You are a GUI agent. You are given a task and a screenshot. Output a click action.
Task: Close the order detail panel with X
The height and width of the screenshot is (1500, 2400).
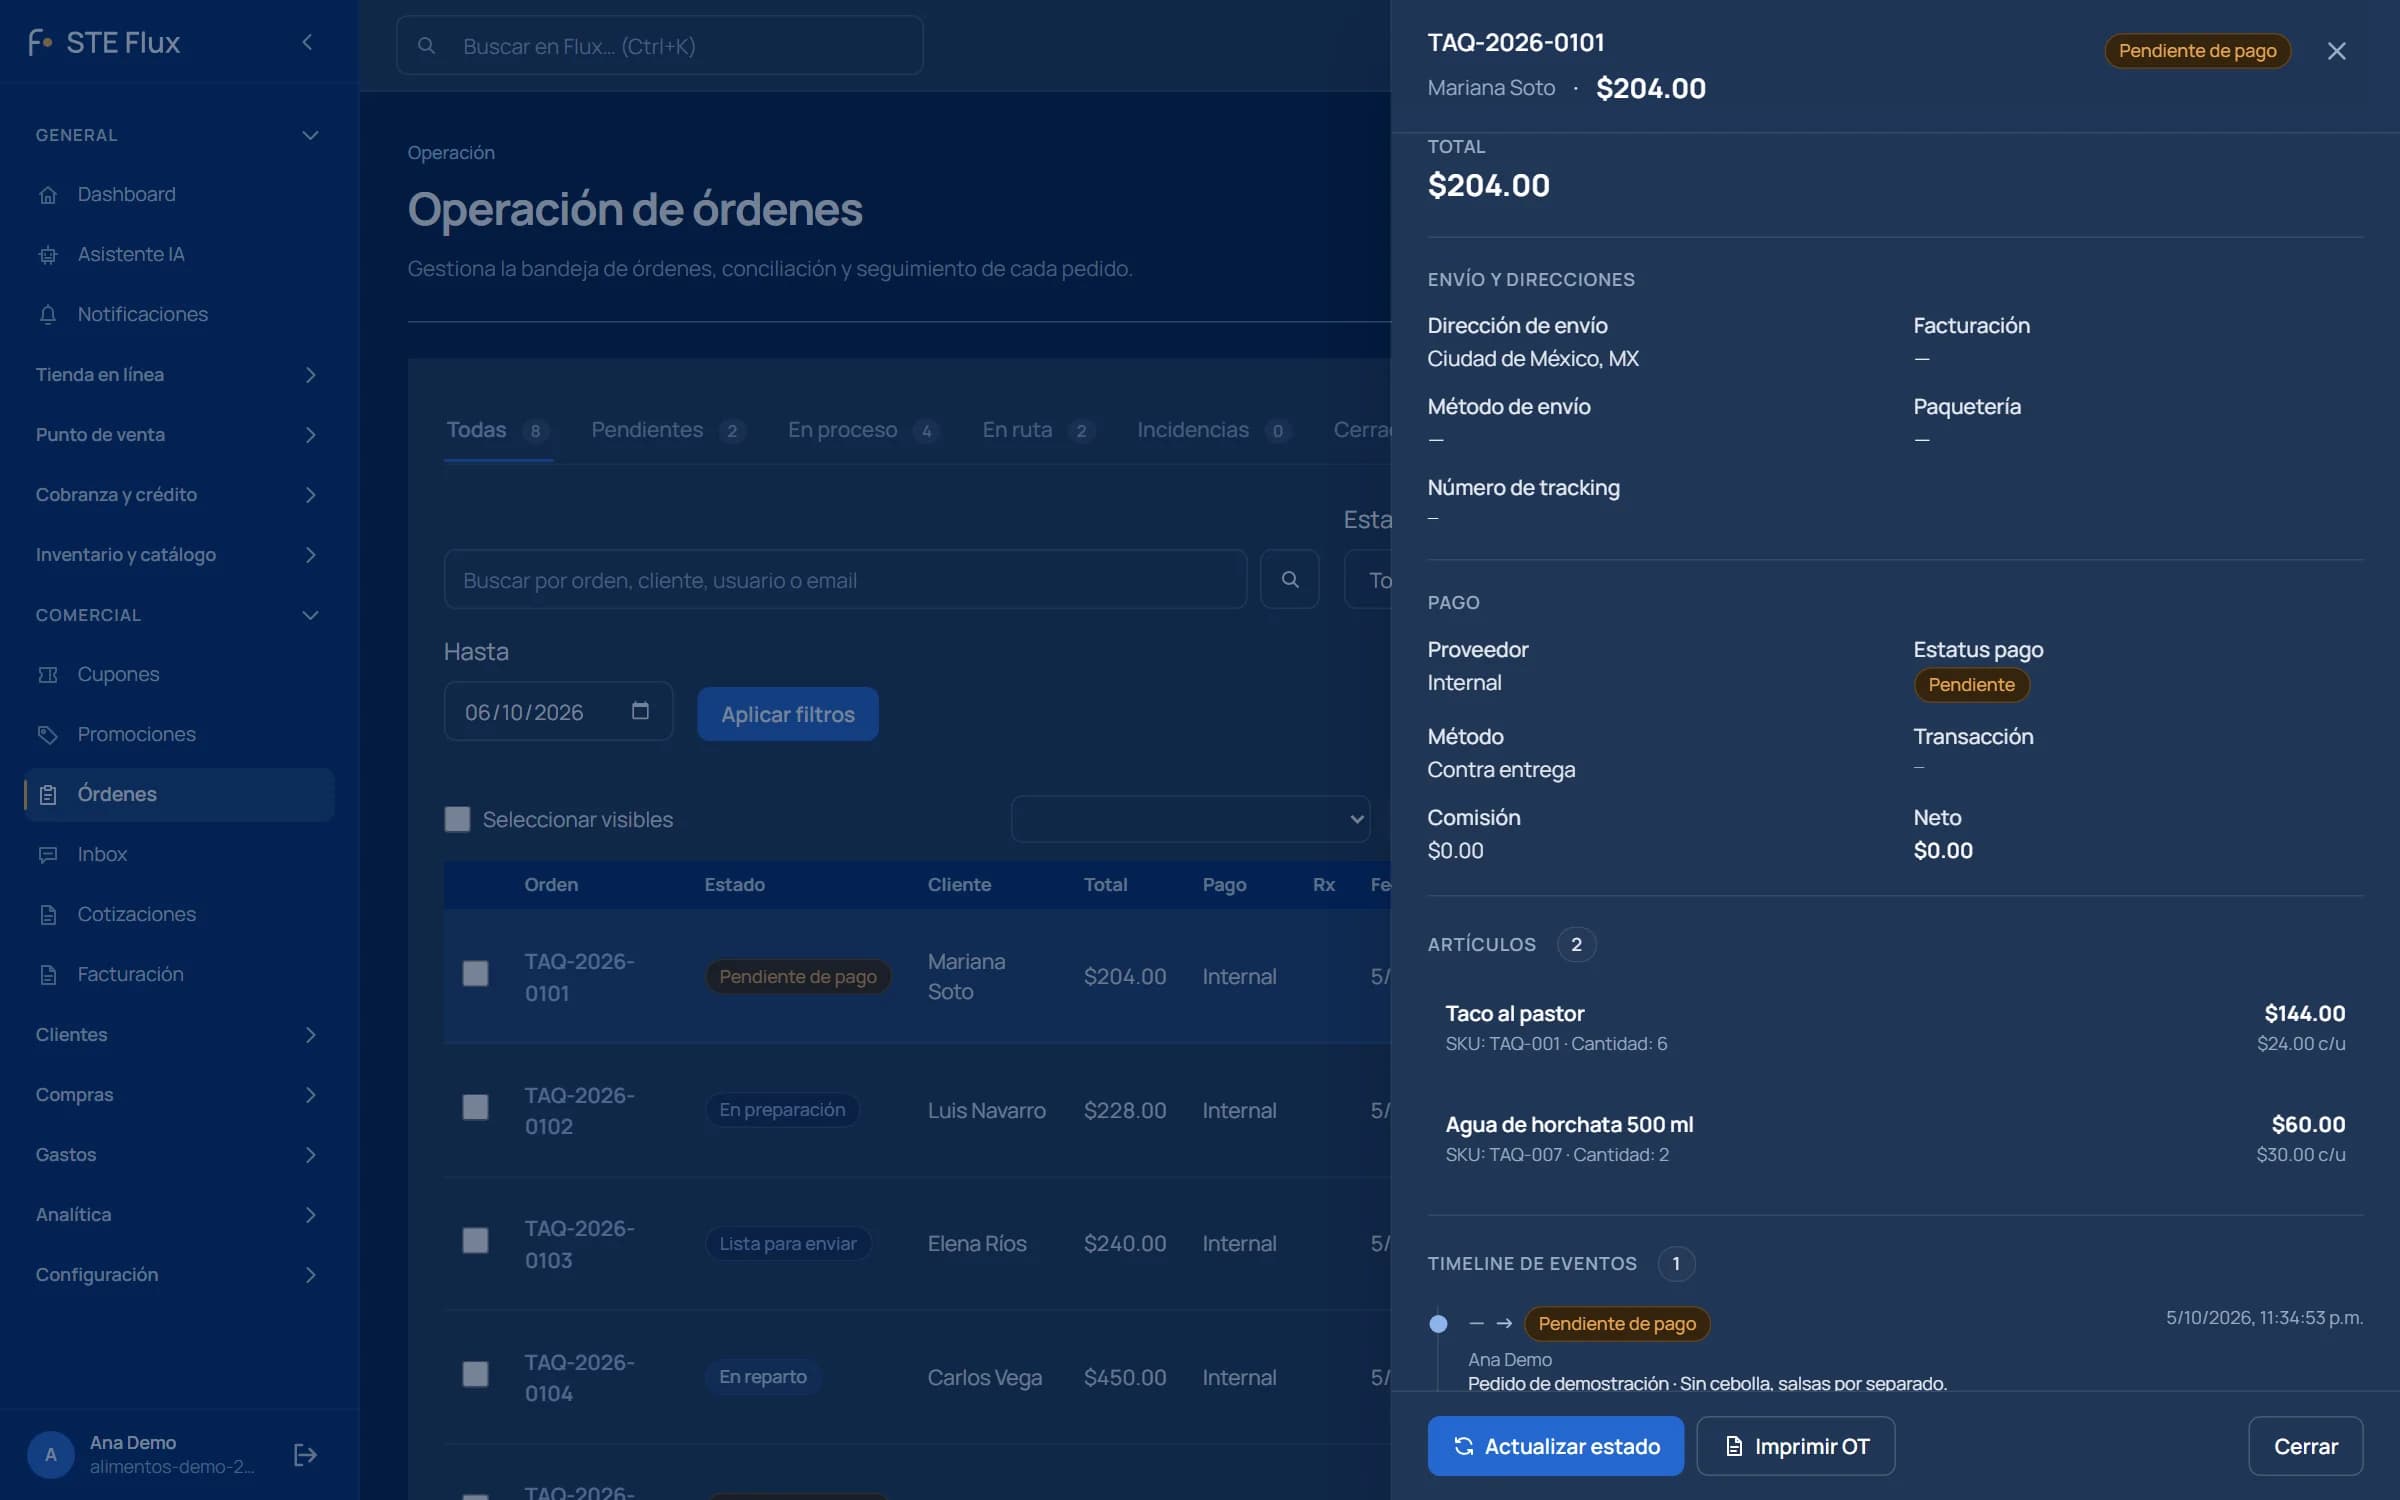[2336, 51]
